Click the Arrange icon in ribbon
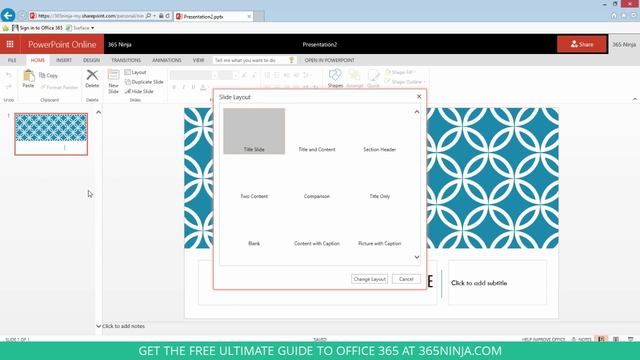Image resolution: width=640 pixels, height=360 pixels. 354,75
